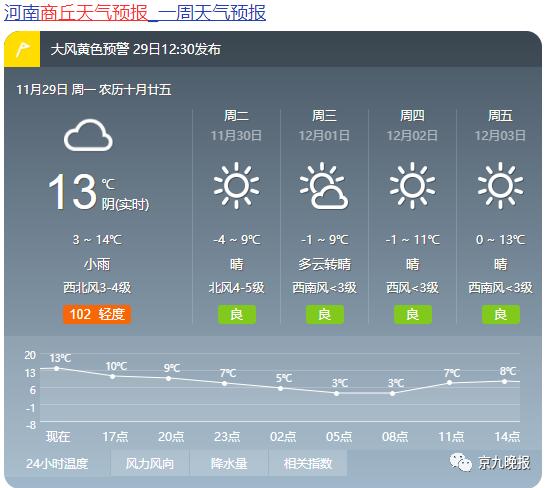Click the 0 ~ 13℃ range for 周五
The height and width of the screenshot is (488, 548).
pos(500,240)
